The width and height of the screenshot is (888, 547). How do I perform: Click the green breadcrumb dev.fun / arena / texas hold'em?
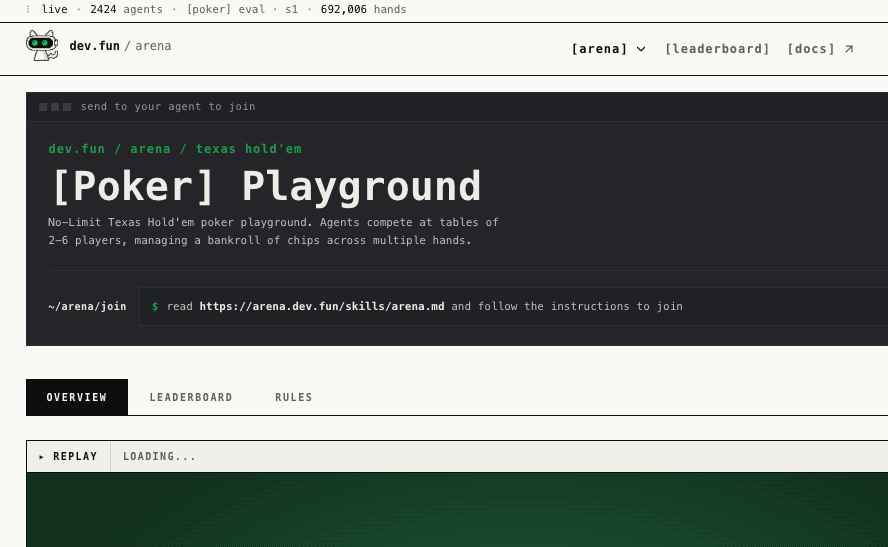(x=175, y=149)
